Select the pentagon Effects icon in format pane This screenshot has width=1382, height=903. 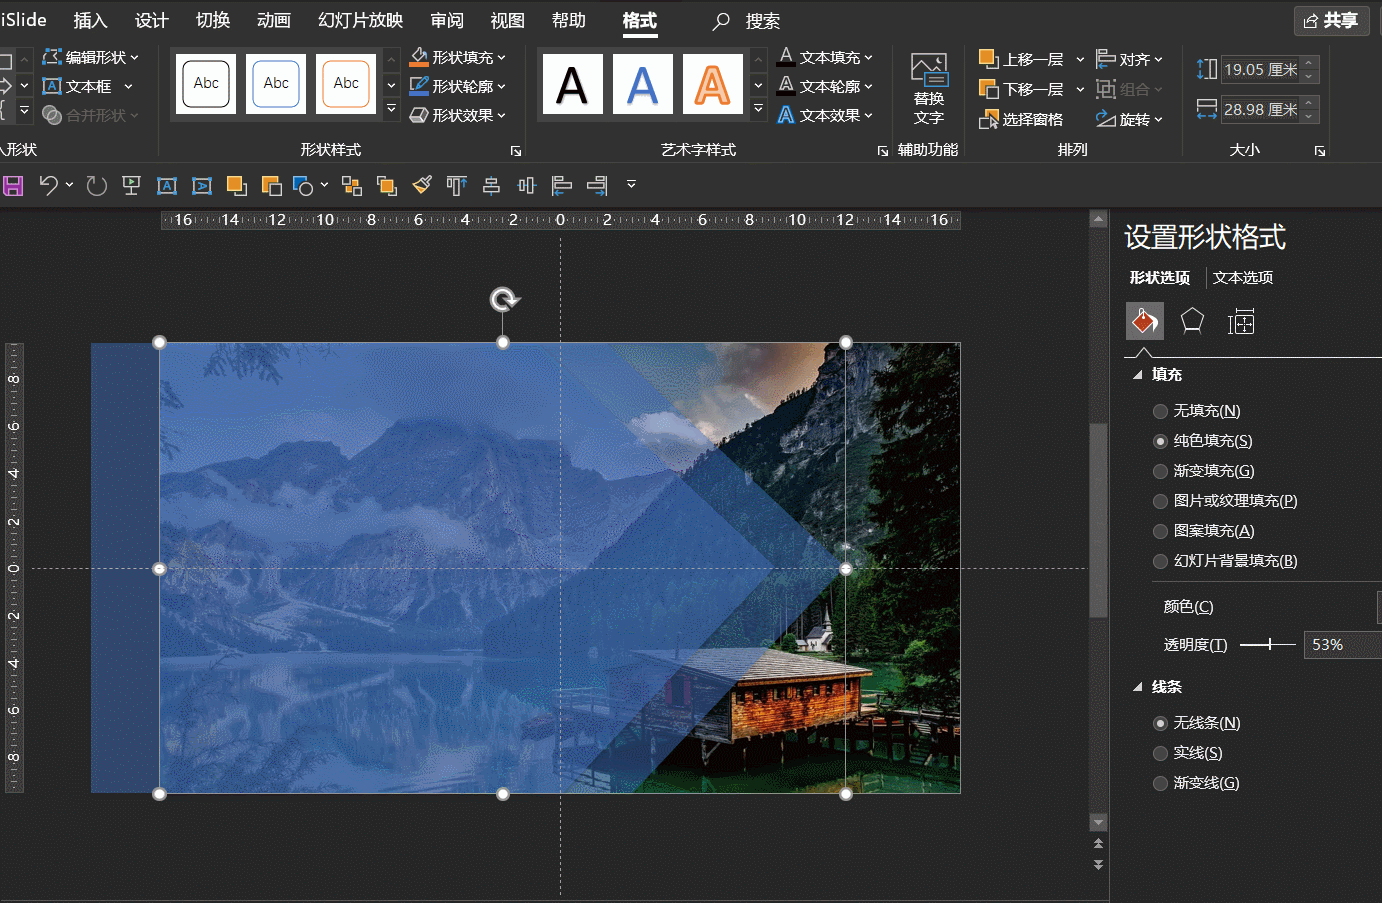(1192, 321)
